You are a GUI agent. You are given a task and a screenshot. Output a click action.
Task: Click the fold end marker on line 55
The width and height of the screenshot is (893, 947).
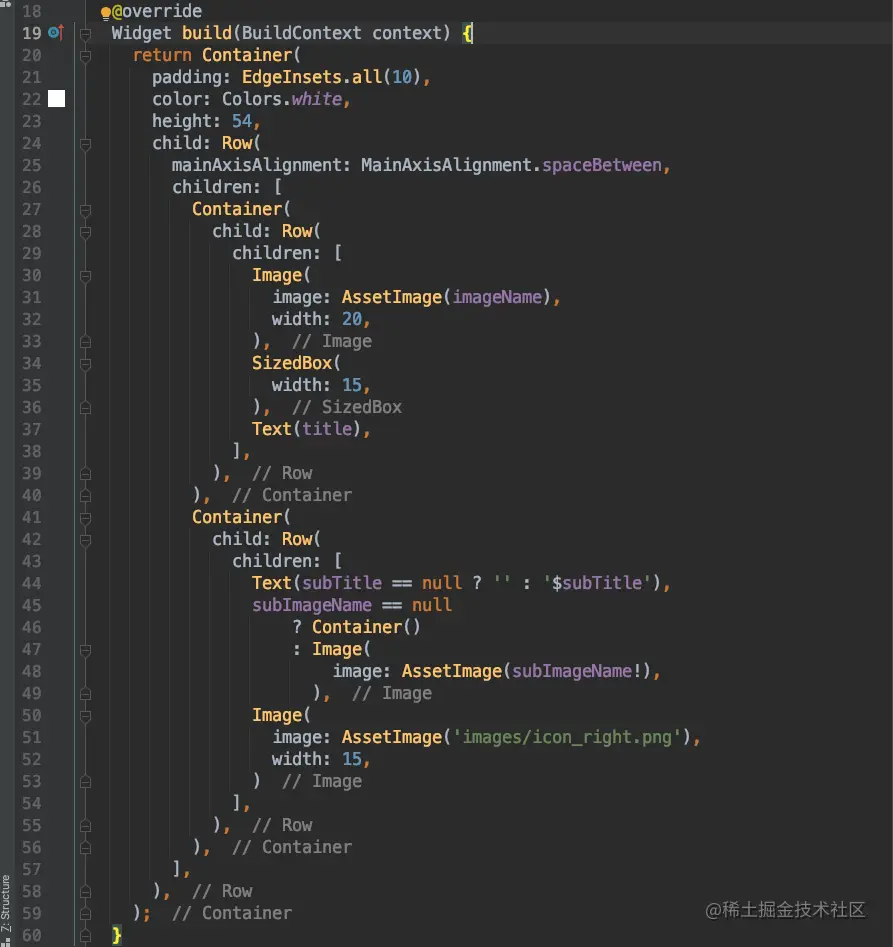point(85,826)
